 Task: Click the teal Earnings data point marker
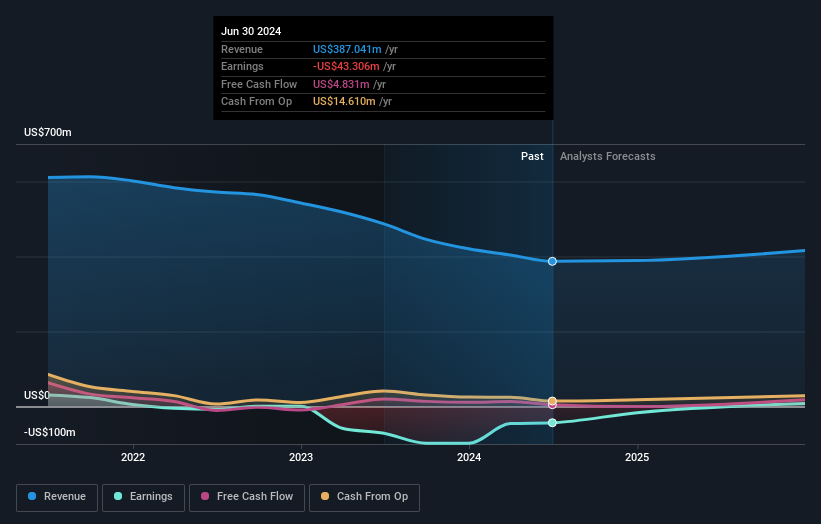point(552,423)
